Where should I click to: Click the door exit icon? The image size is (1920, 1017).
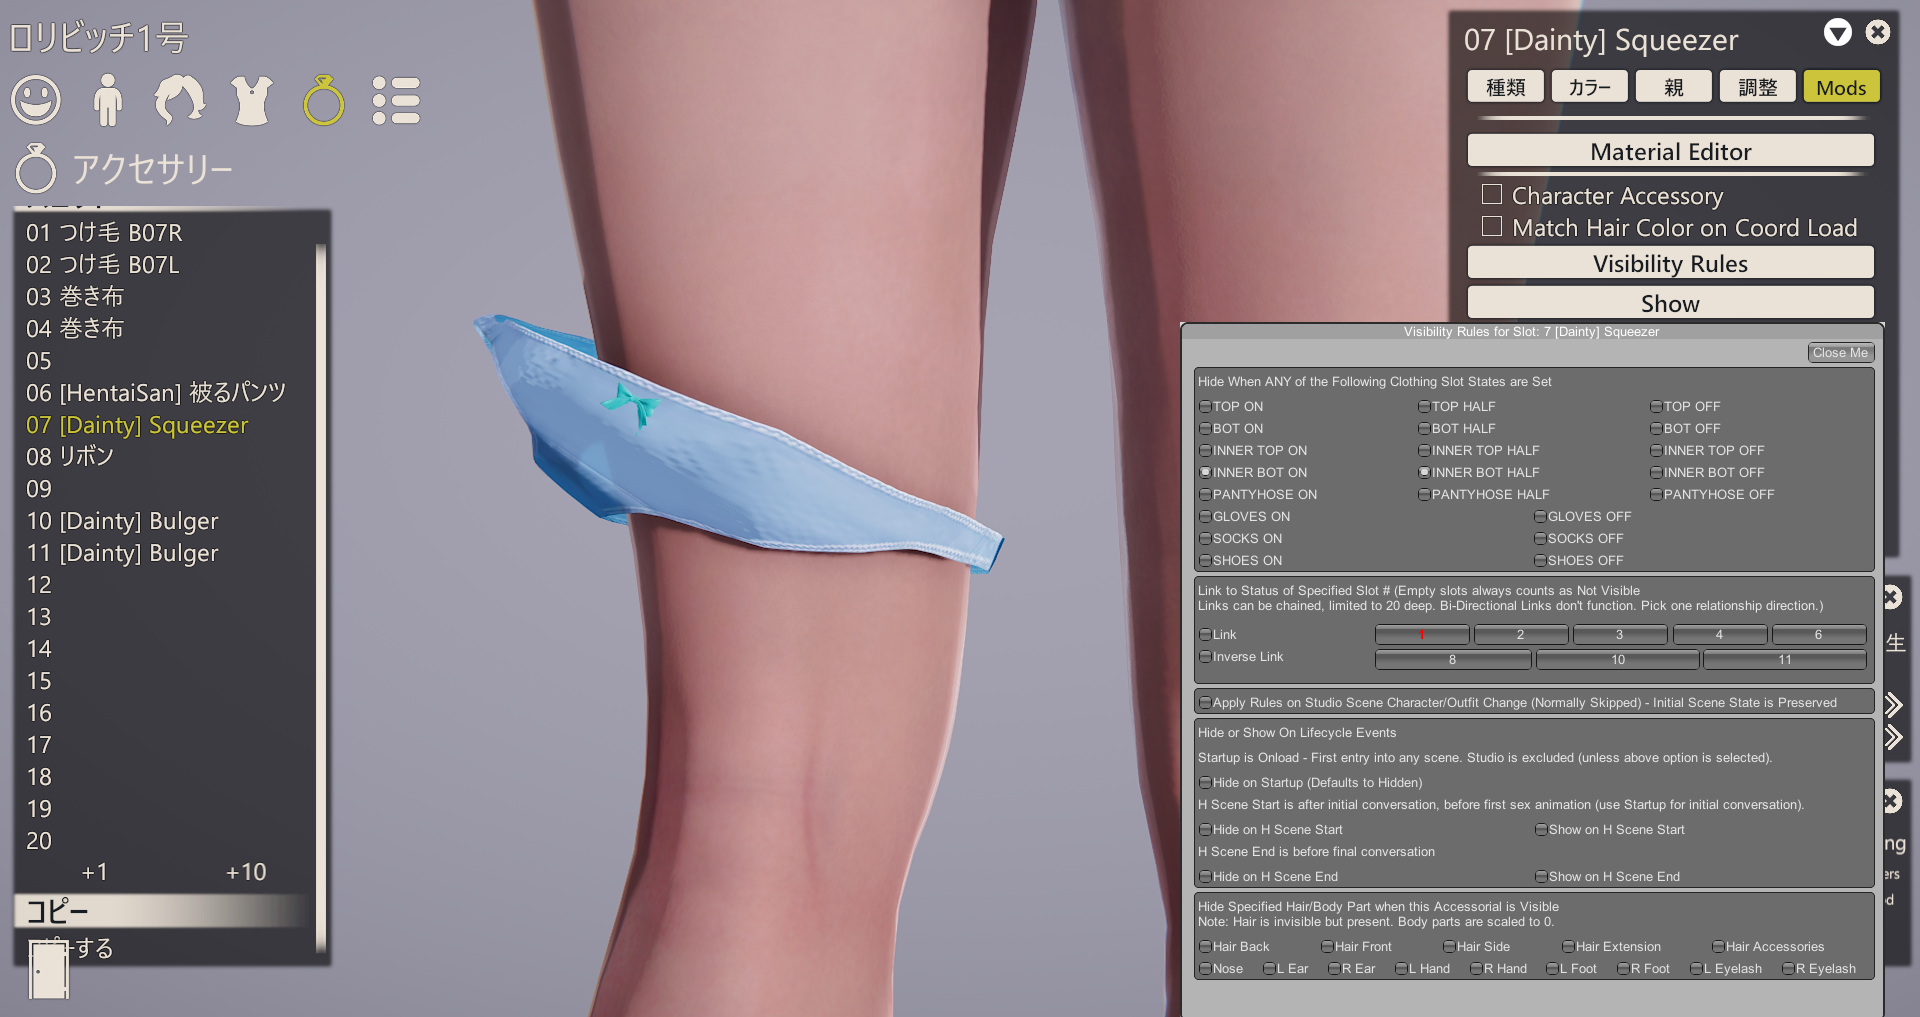[48, 969]
